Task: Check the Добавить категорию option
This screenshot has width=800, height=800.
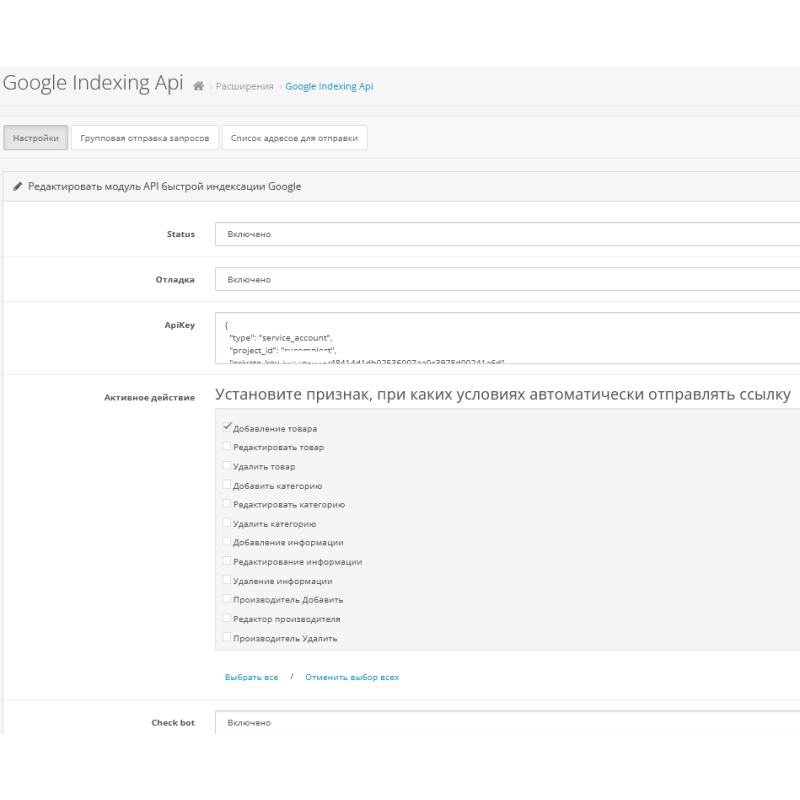Action: tap(227, 485)
